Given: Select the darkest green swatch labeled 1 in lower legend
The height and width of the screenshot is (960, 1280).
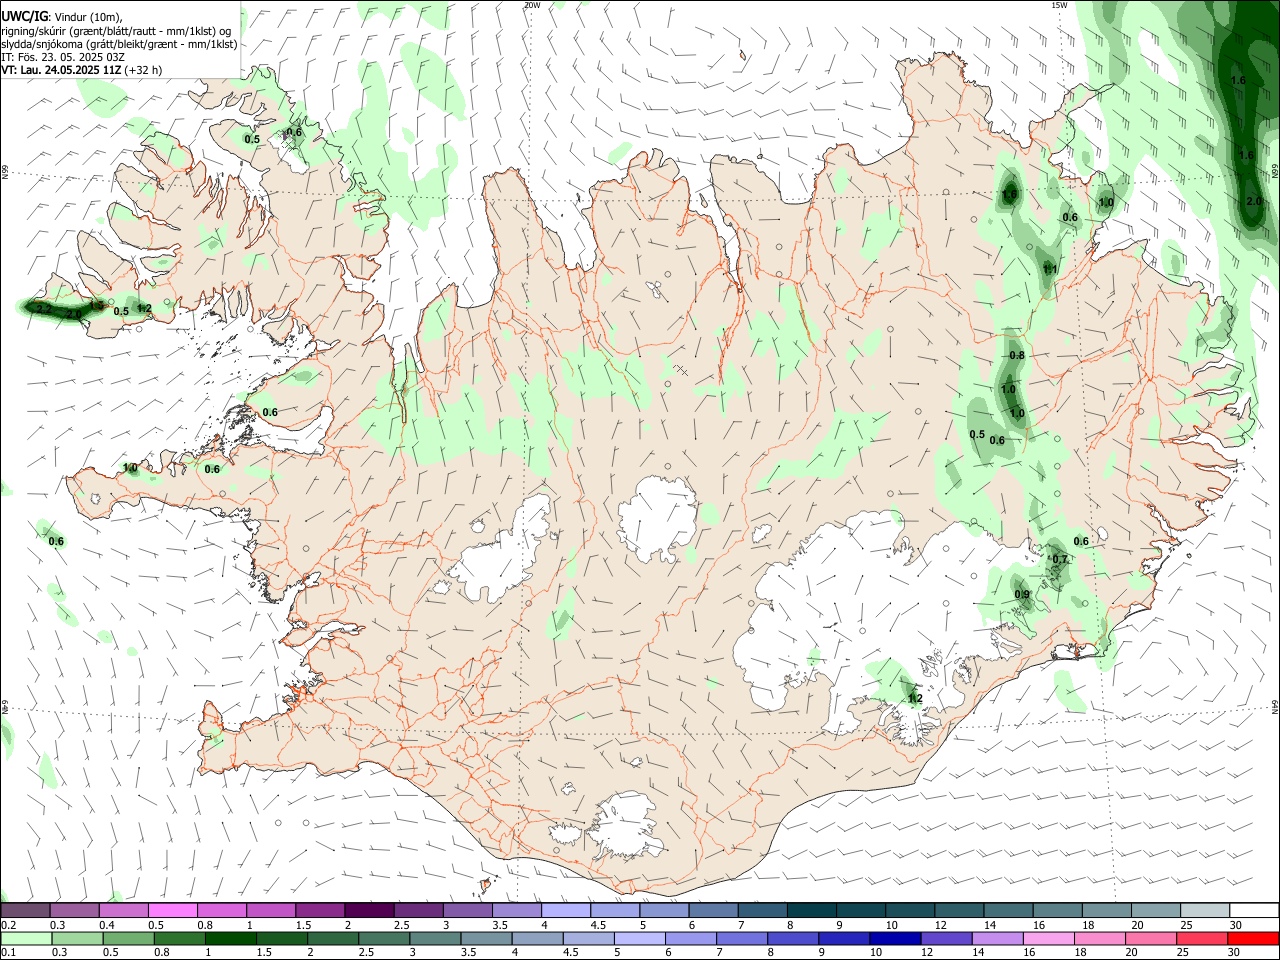Looking at the screenshot, I should point(230,938).
